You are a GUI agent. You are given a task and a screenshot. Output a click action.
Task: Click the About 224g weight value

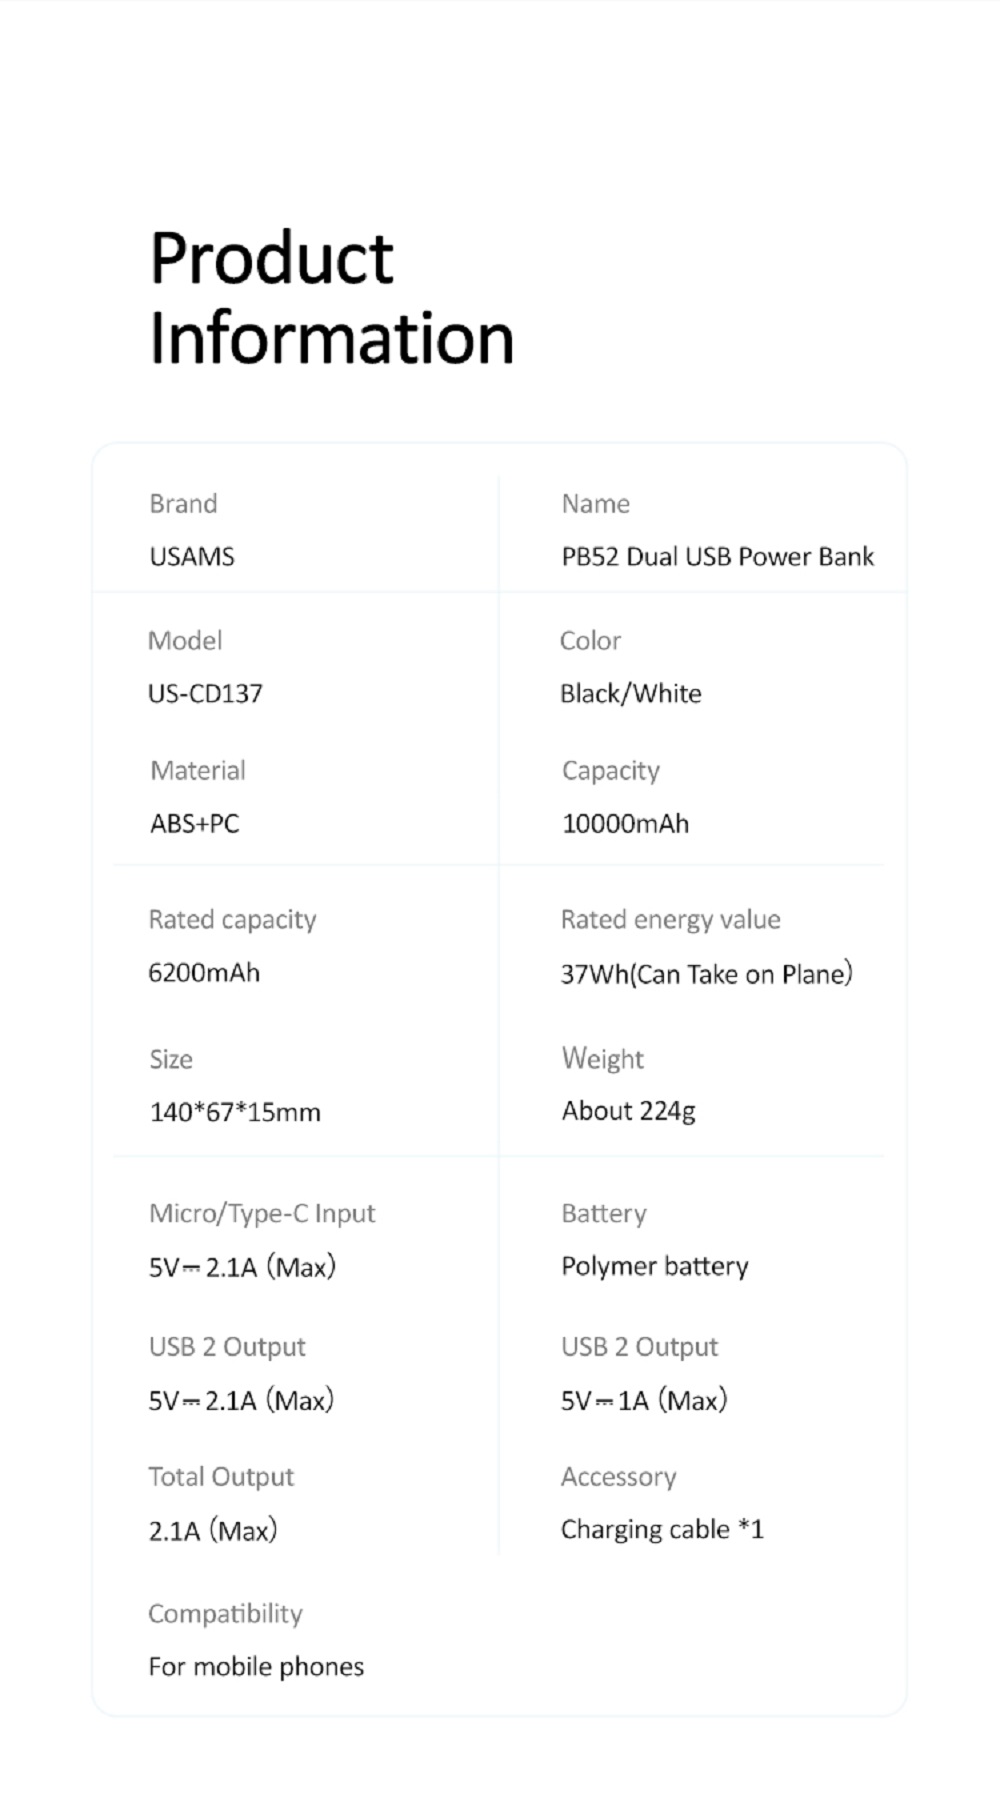[628, 1111]
